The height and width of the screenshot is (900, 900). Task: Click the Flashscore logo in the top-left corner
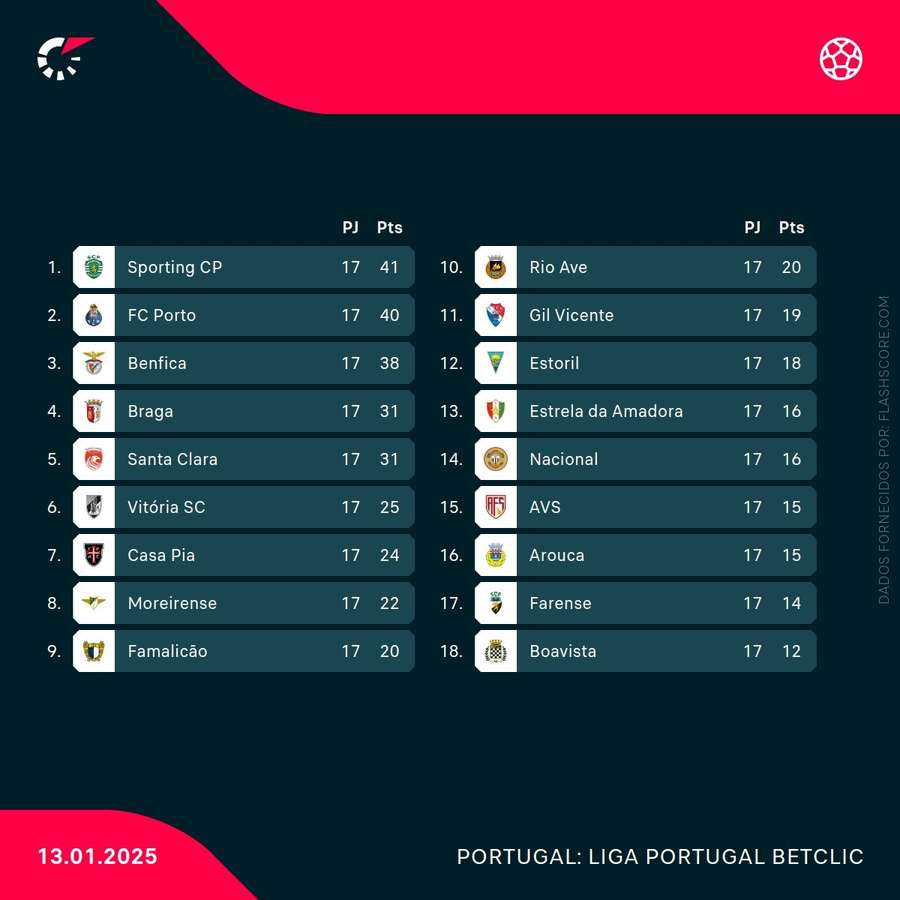coord(63,58)
